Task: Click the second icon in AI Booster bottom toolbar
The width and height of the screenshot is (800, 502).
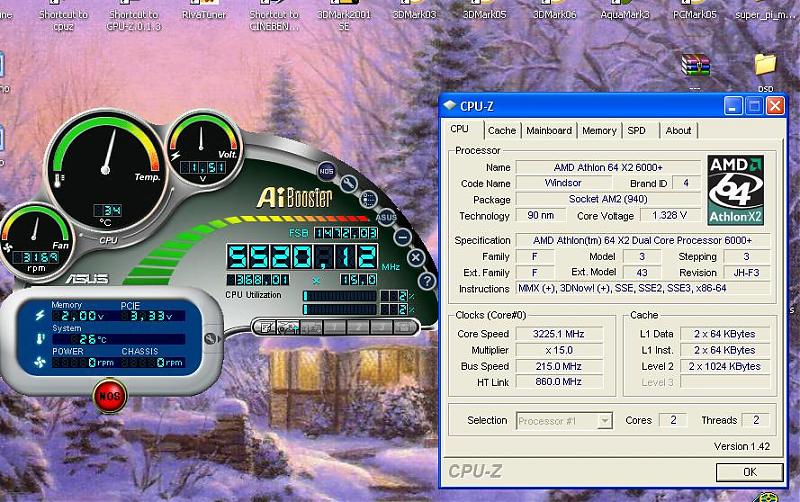Action: click(288, 328)
